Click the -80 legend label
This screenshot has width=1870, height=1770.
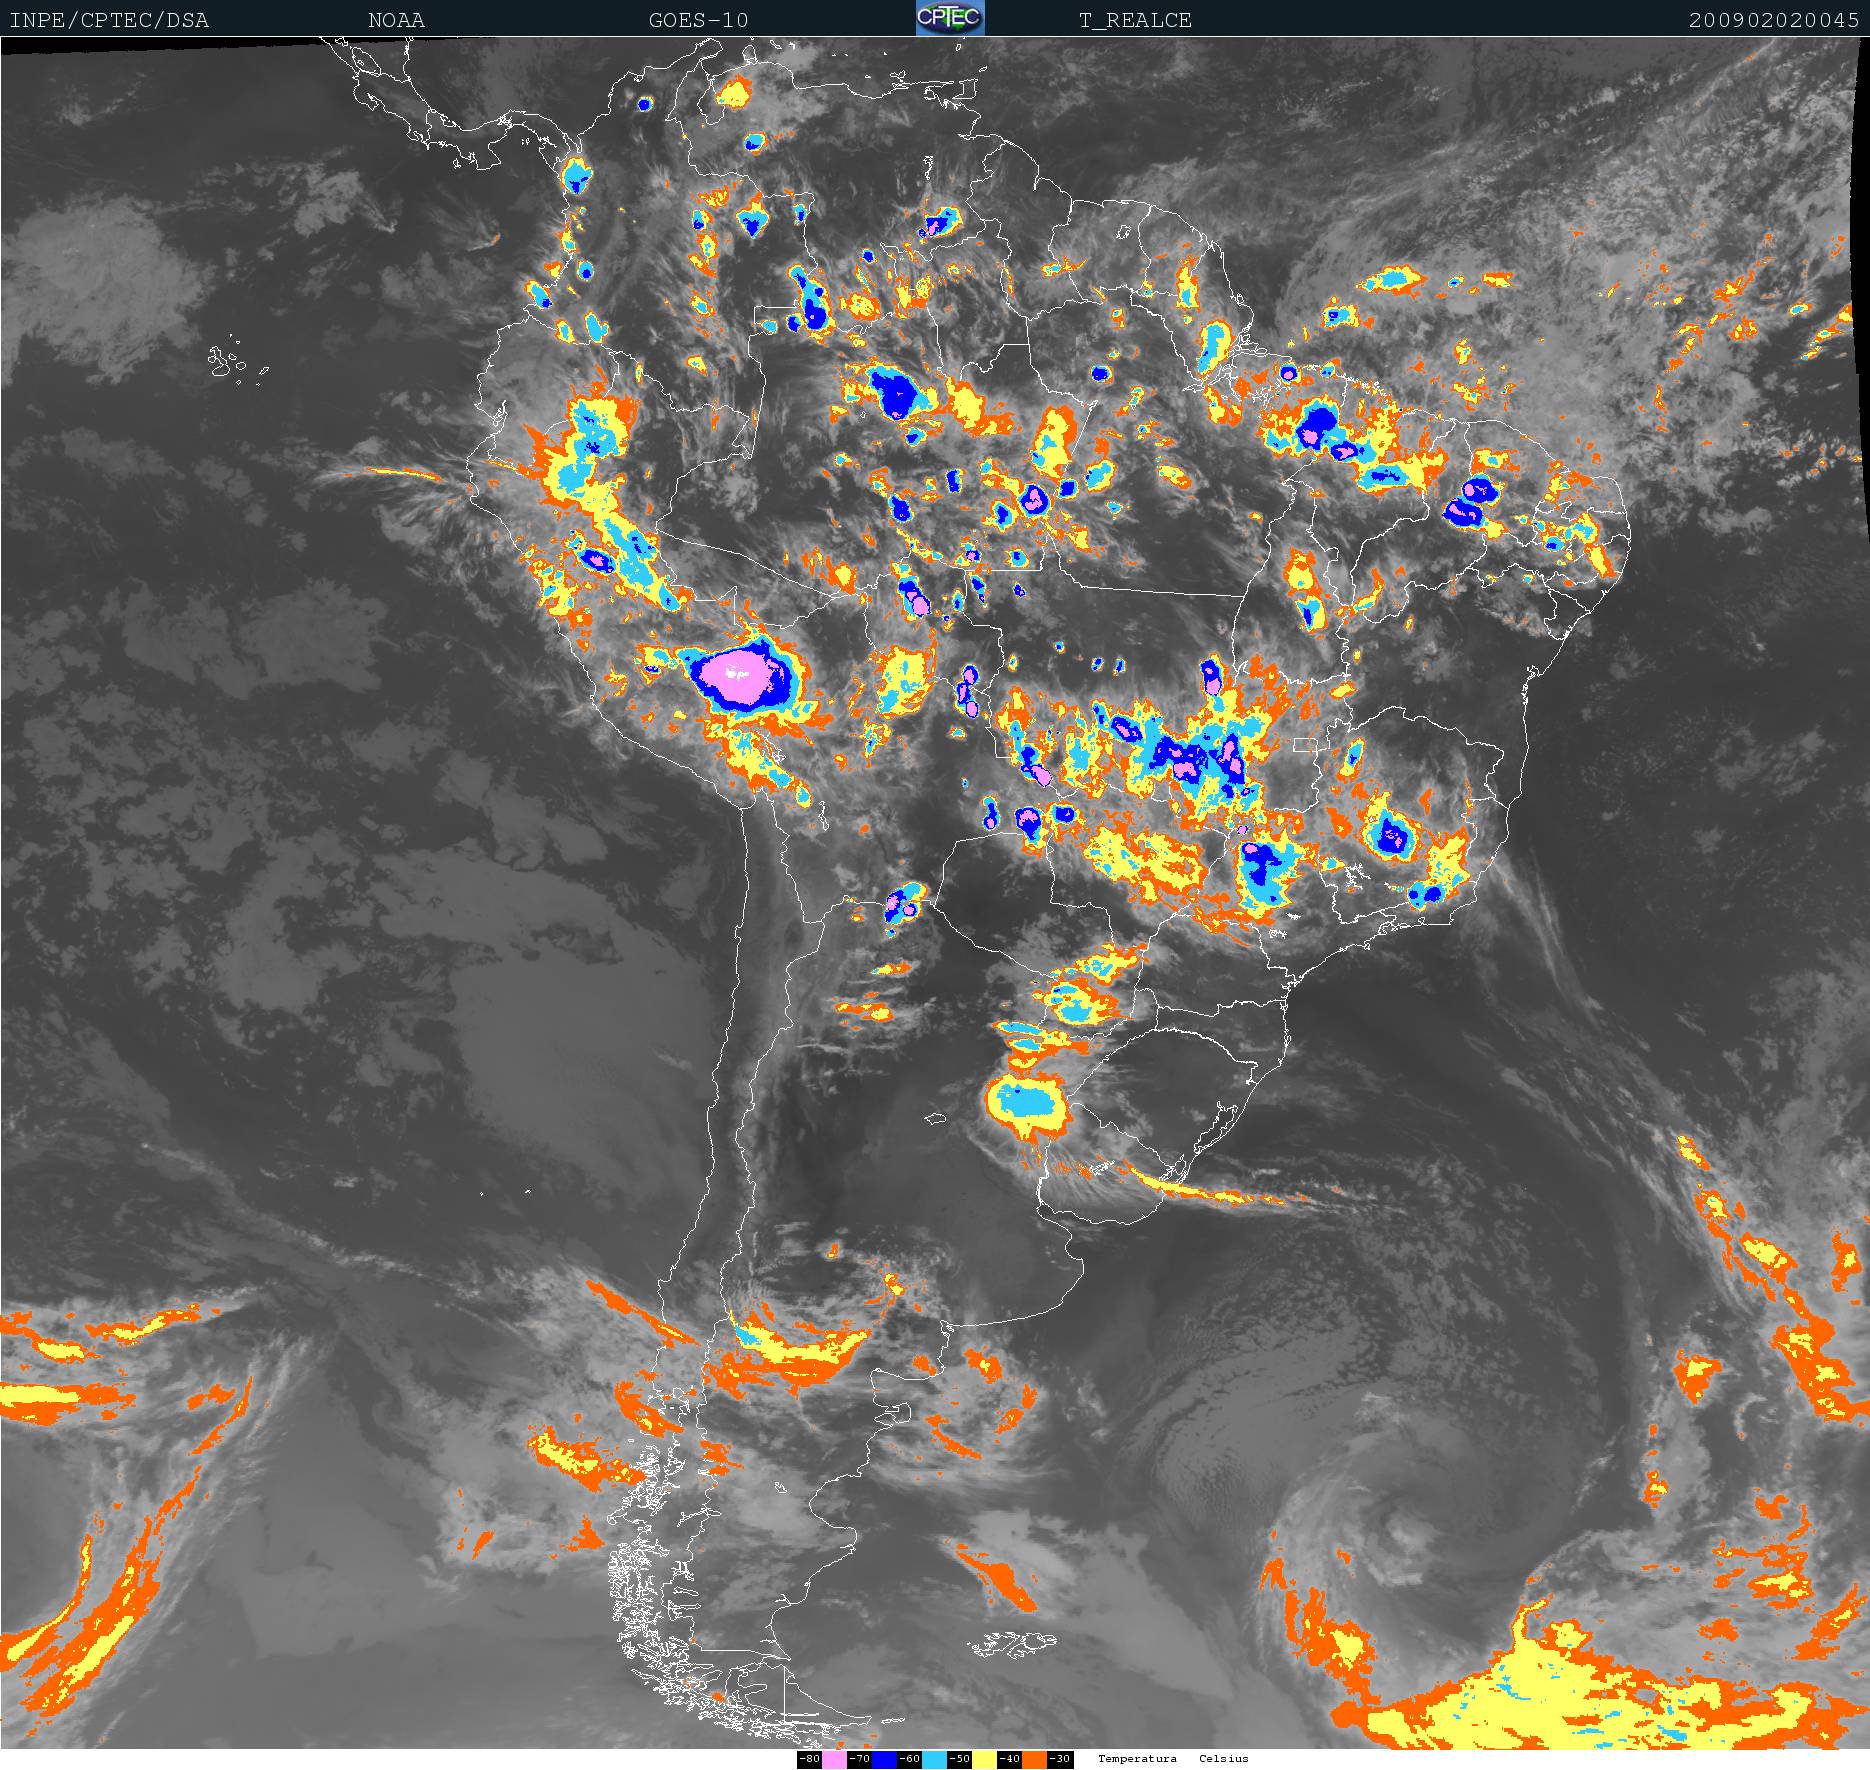[809, 1759]
